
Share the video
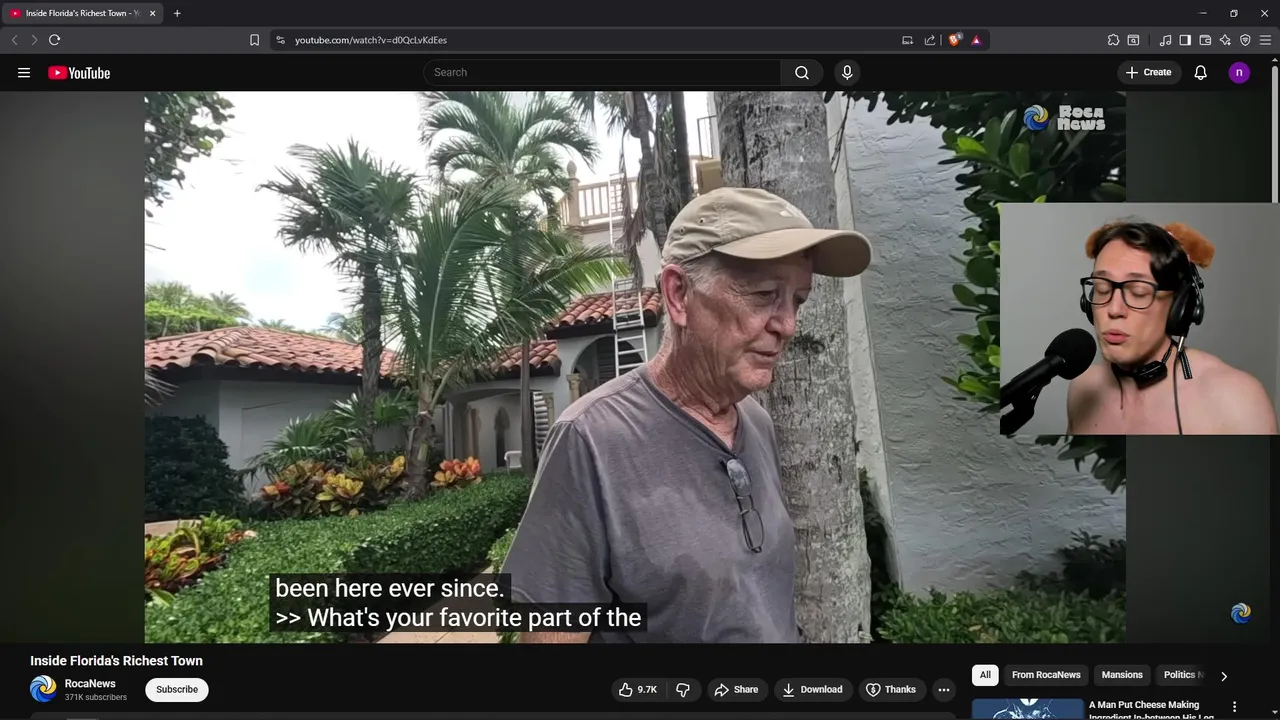(x=736, y=689)
